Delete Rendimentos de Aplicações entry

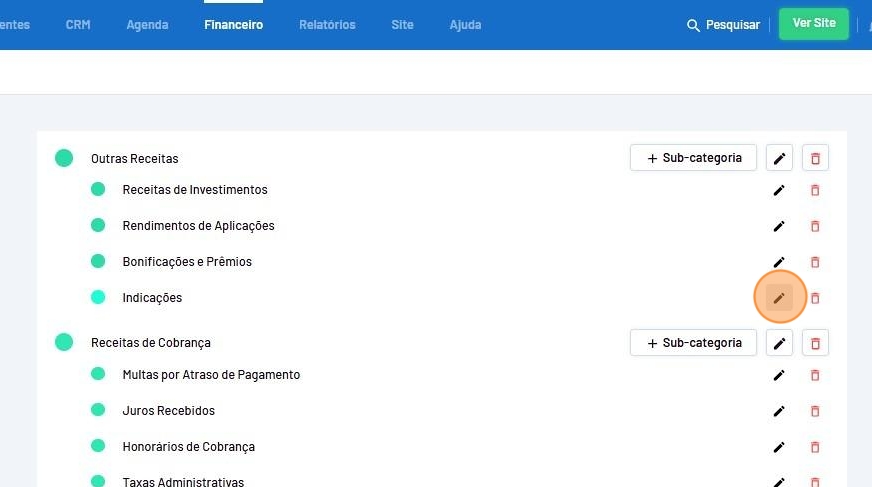pyautogui.click(x=815, y=226)
